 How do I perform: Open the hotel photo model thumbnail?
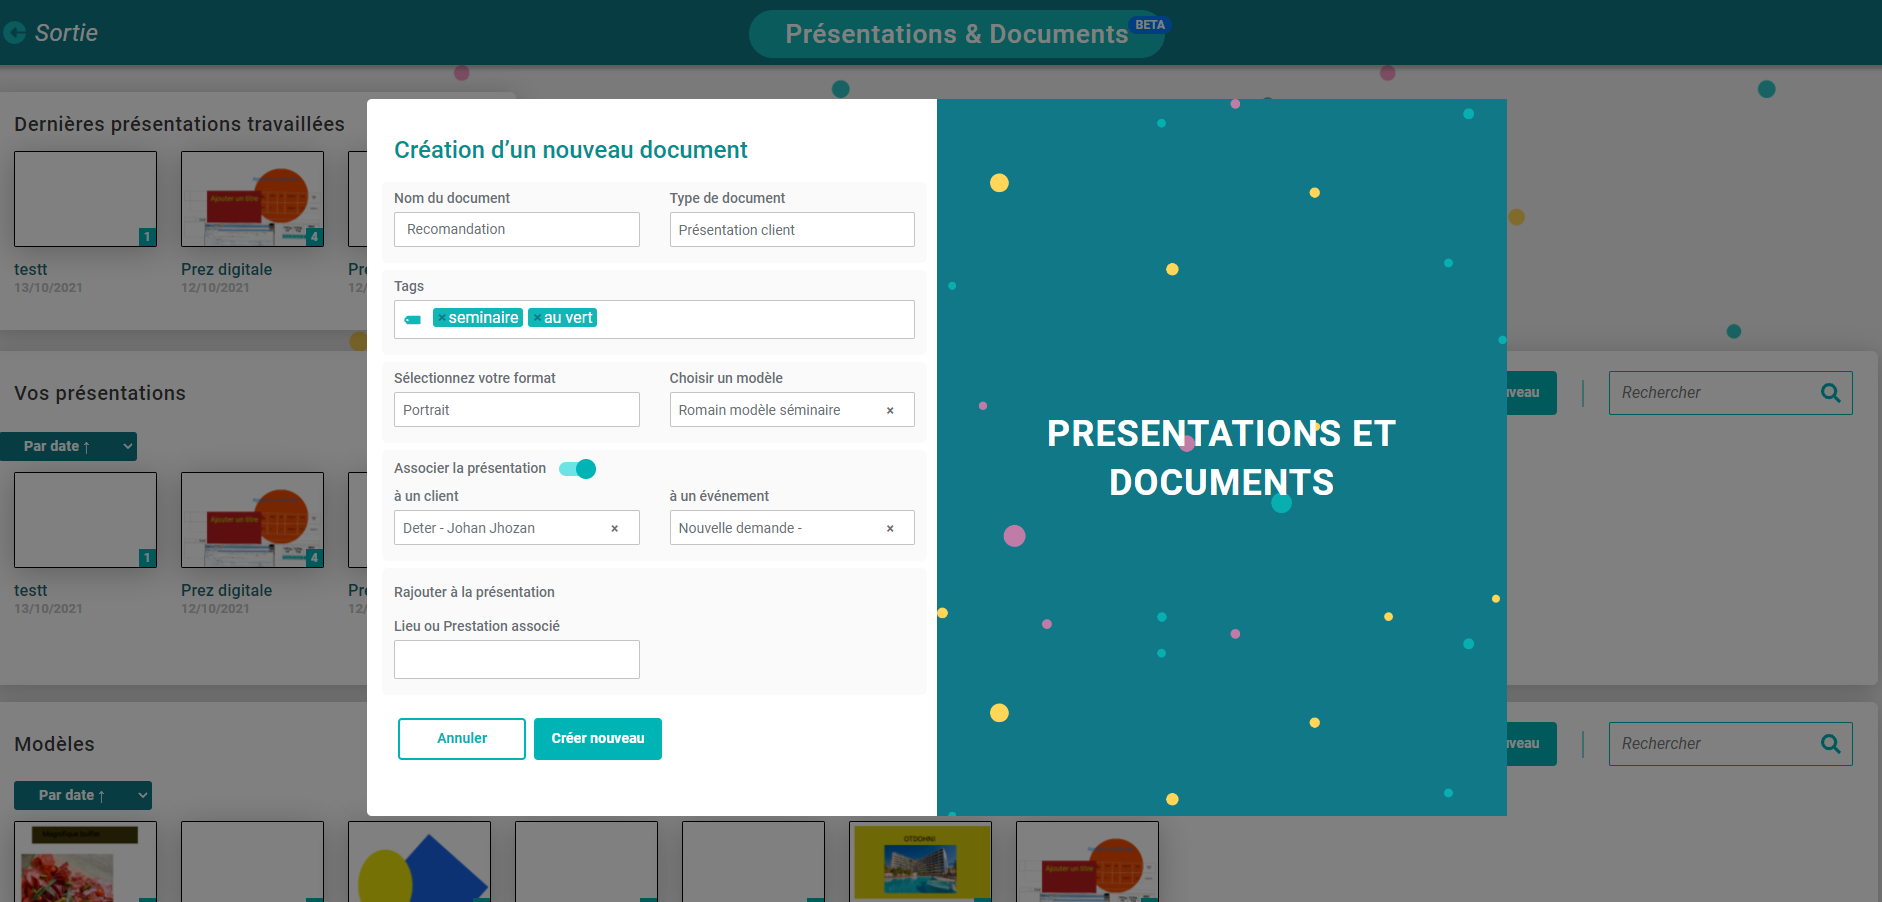pyautogui.click(x=920, y=862)
